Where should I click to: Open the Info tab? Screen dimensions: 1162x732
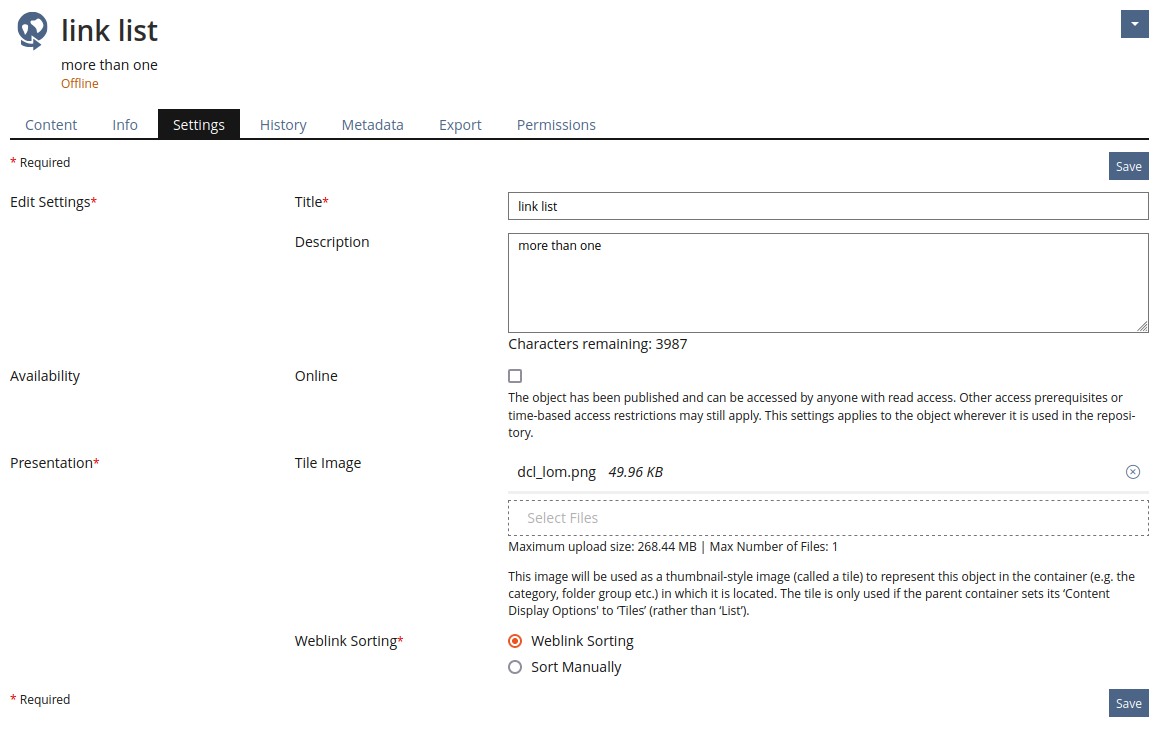(125, 125)
